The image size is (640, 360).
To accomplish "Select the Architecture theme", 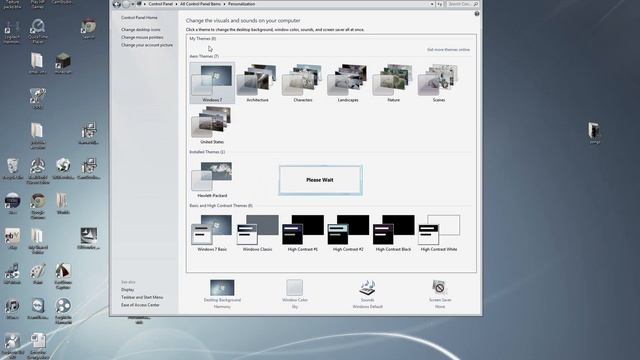I will point(258,82).
